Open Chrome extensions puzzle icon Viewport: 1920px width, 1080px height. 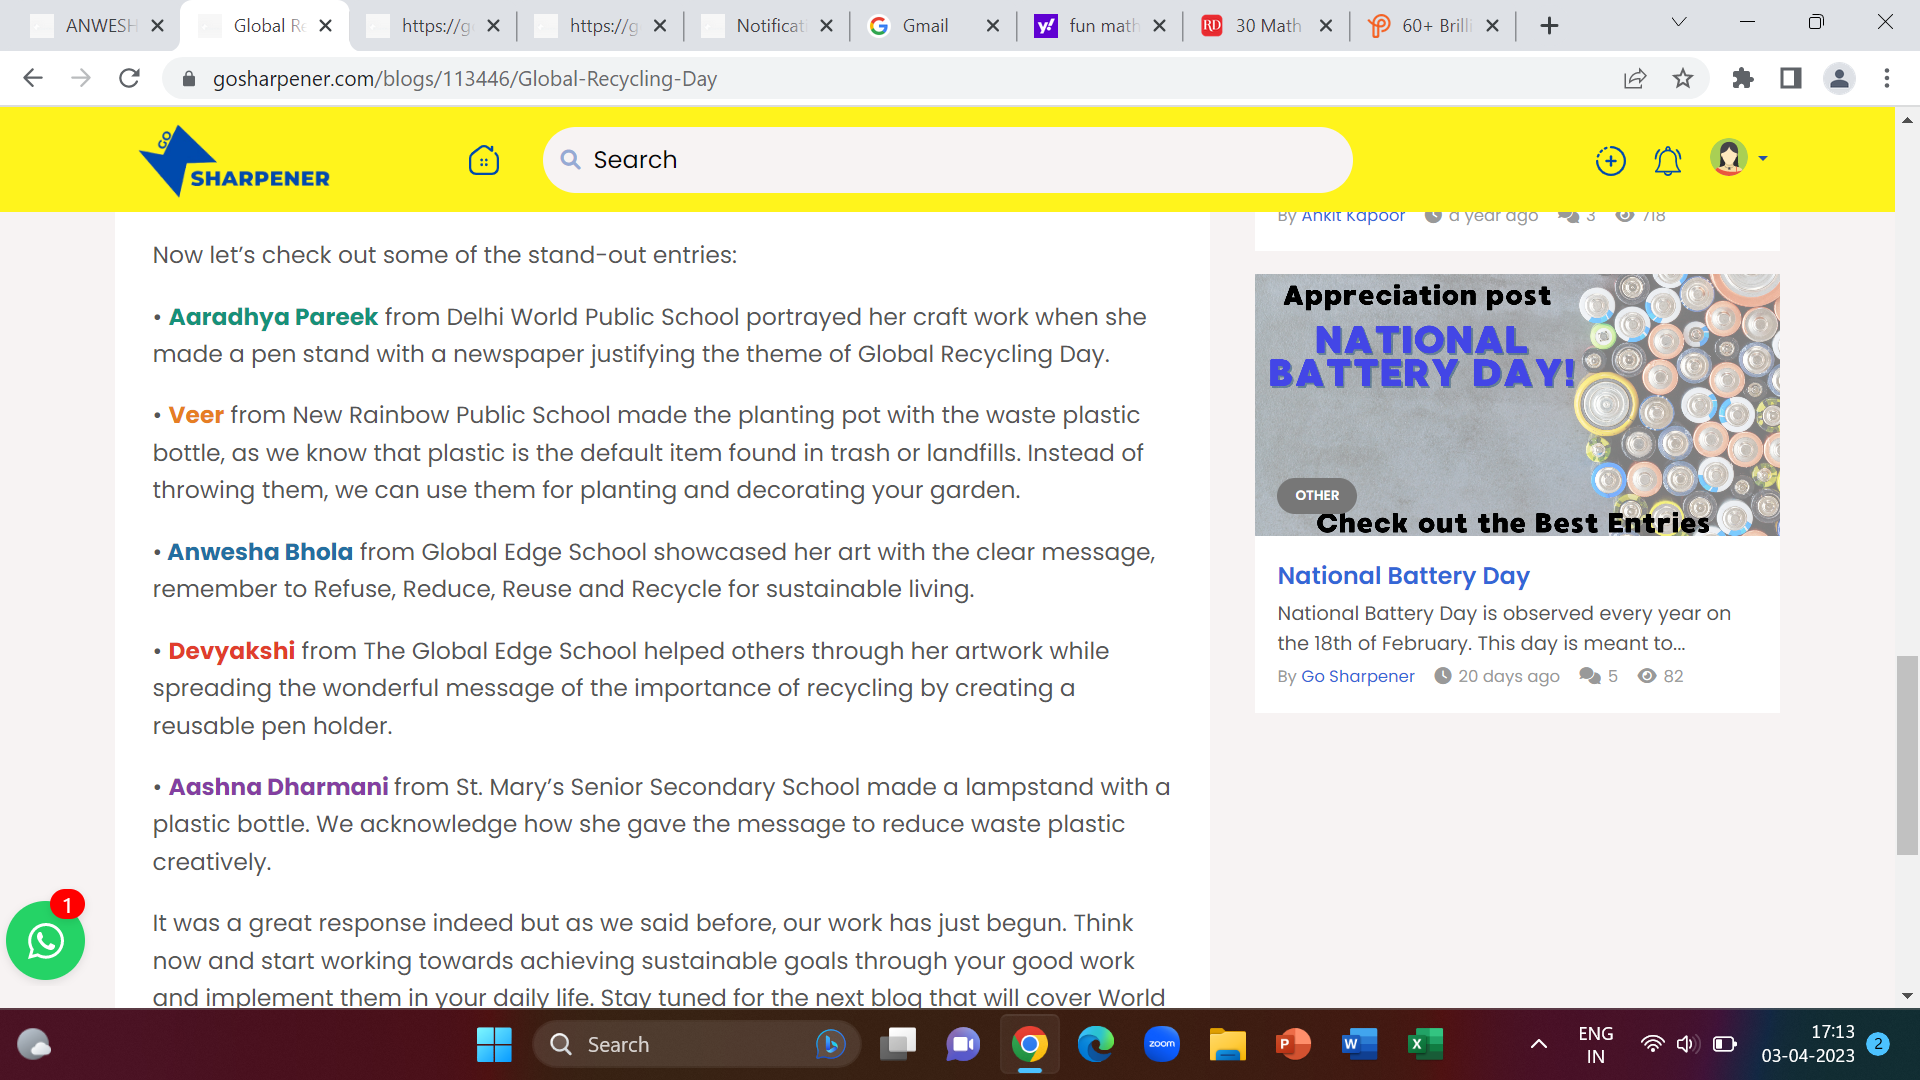tap(1743, 78)
